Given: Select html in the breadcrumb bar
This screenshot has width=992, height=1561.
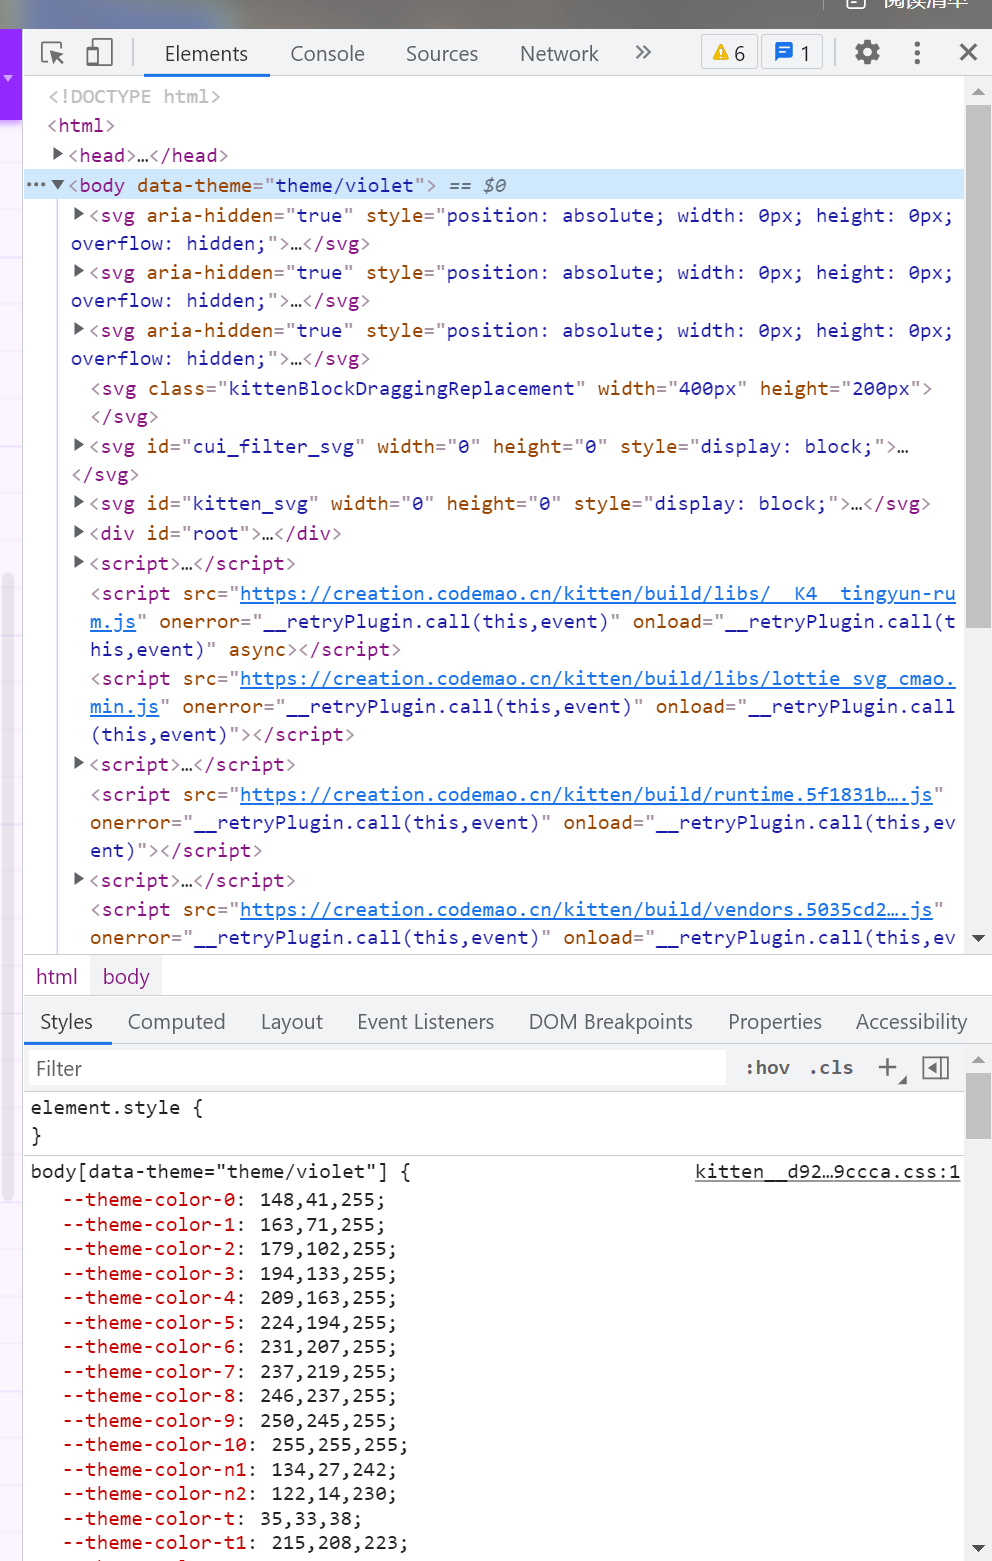Looking at the screenshot, I should pyautogui.click(x=56, y=977).
